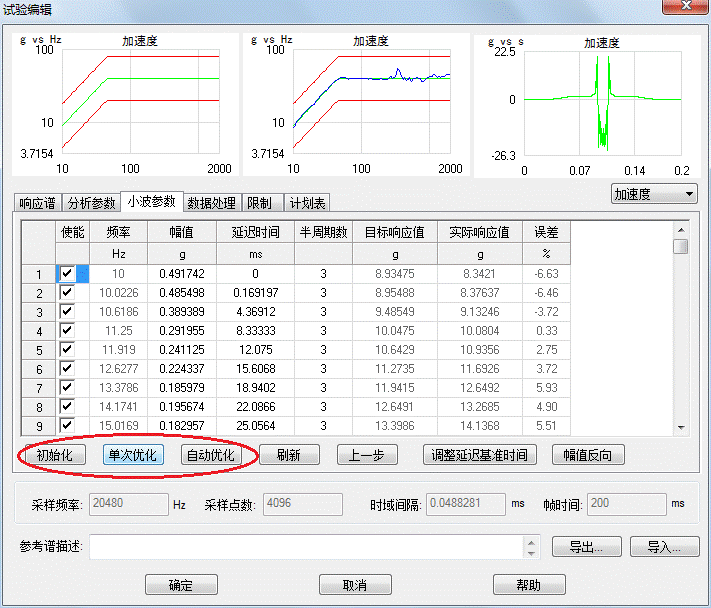The width and height of the screenshot is (711, 608).
Task: Cancel with the 取消 button
Action: pos(355,584)
